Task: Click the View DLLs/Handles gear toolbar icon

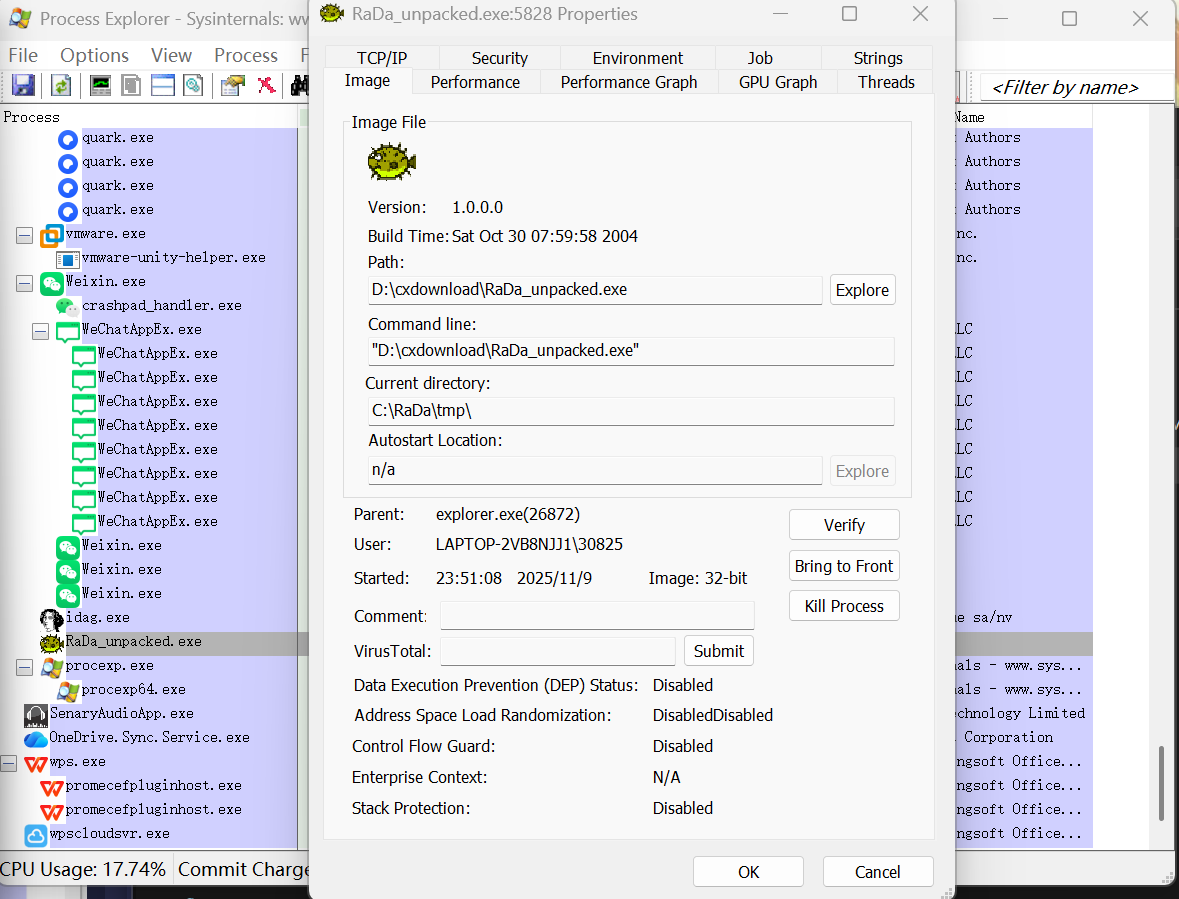Action: click(193, 85)
